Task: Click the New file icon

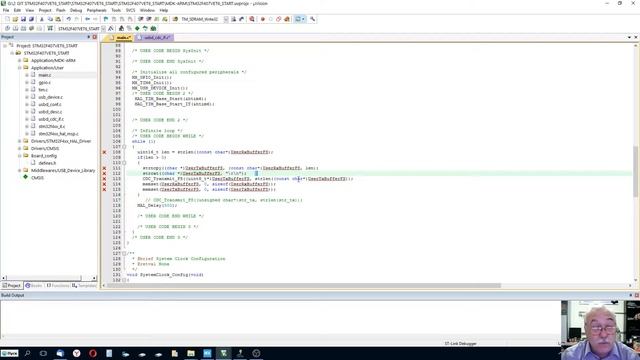Action: (7, 19)
